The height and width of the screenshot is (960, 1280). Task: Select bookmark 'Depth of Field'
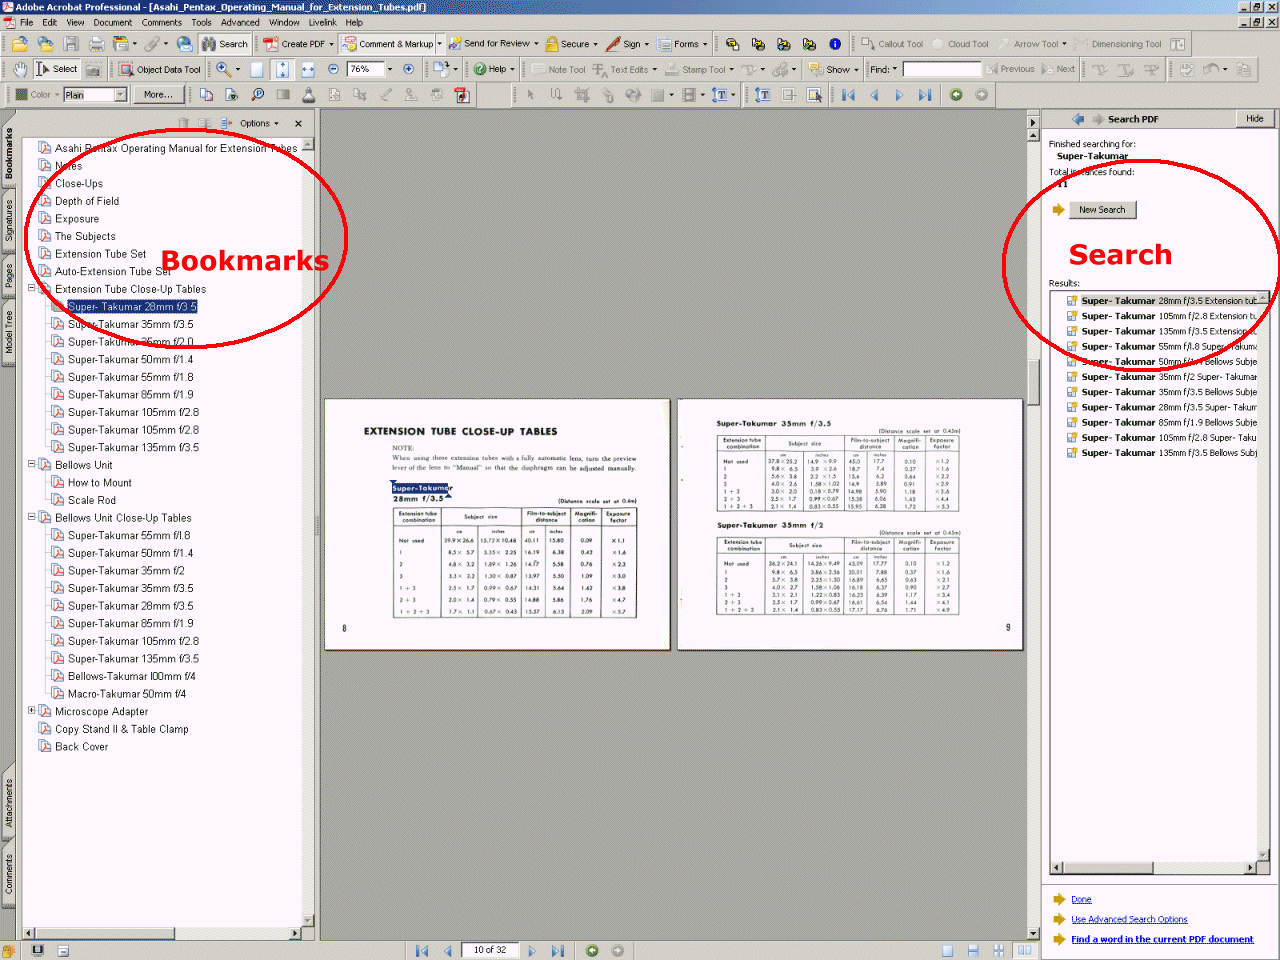87,201
